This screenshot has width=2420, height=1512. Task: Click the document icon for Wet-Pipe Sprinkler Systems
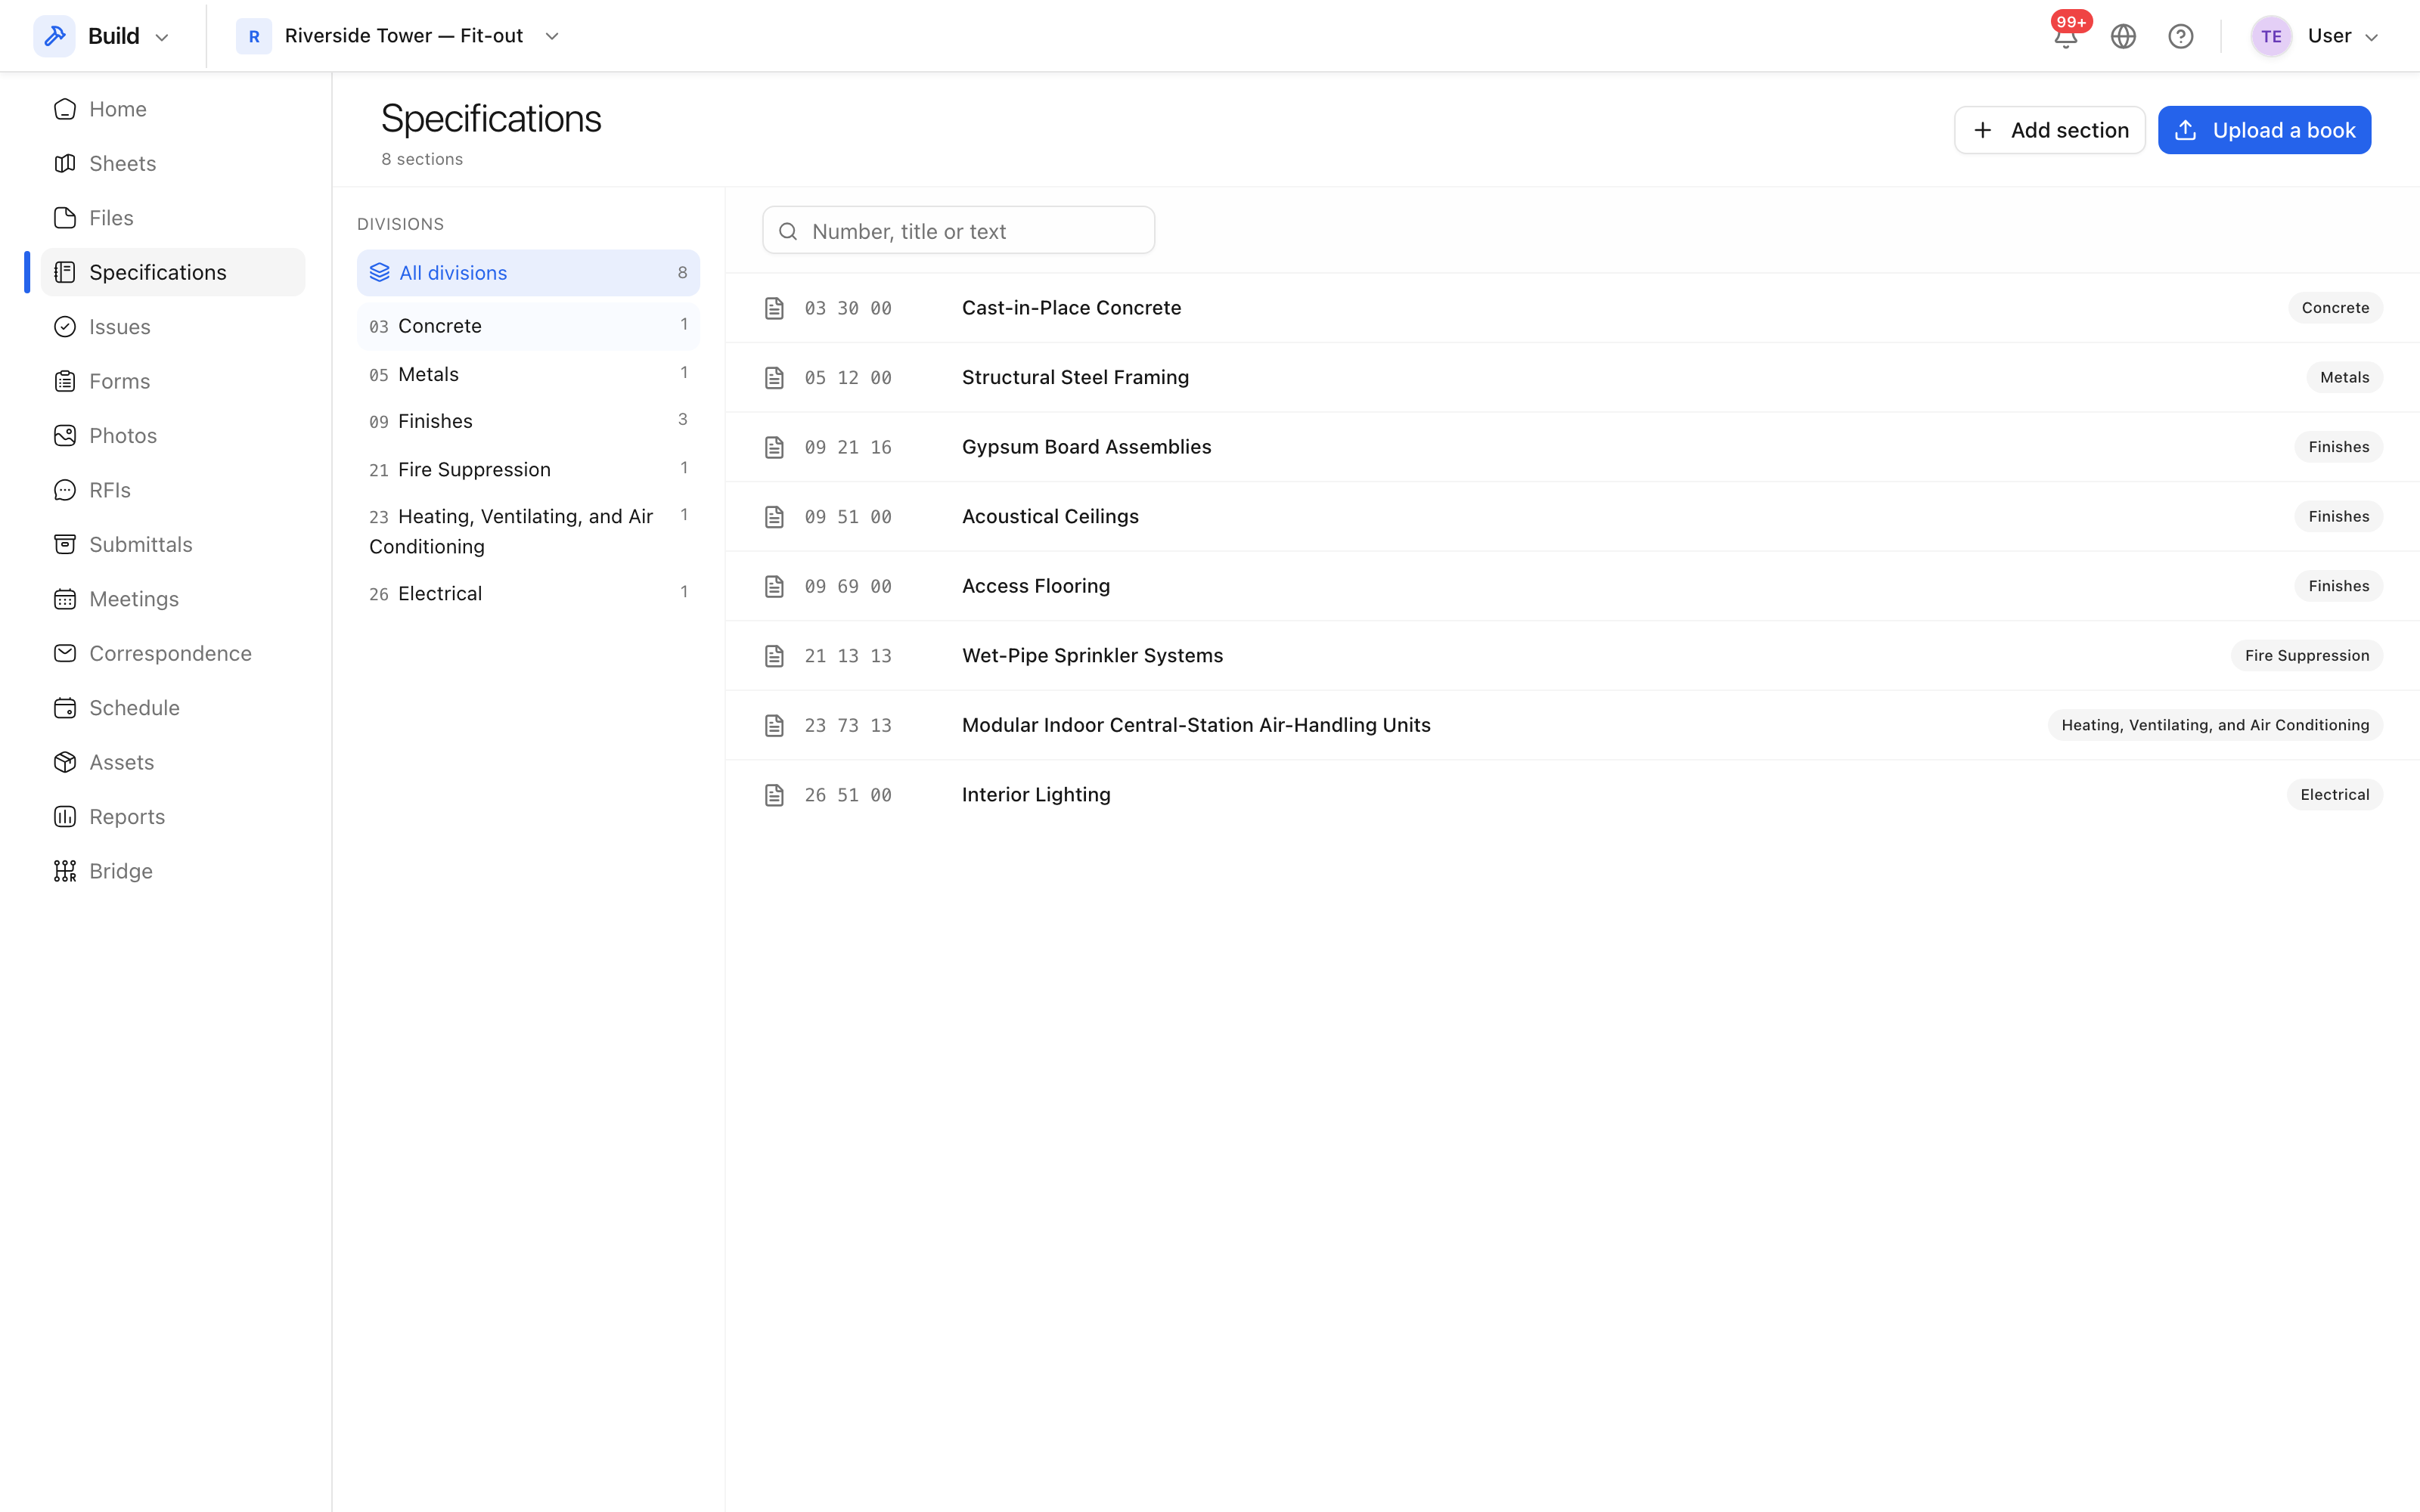tap(774, 656)
